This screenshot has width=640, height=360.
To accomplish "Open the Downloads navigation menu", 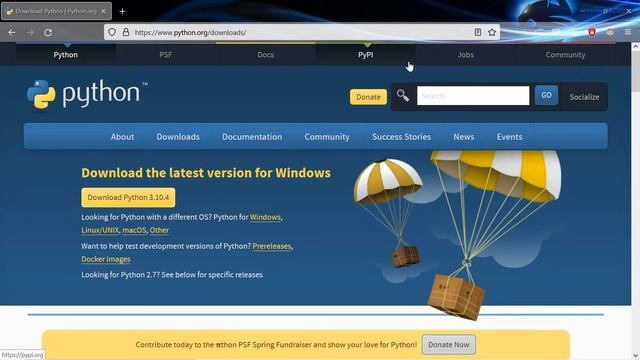I will tap(178, 137).
